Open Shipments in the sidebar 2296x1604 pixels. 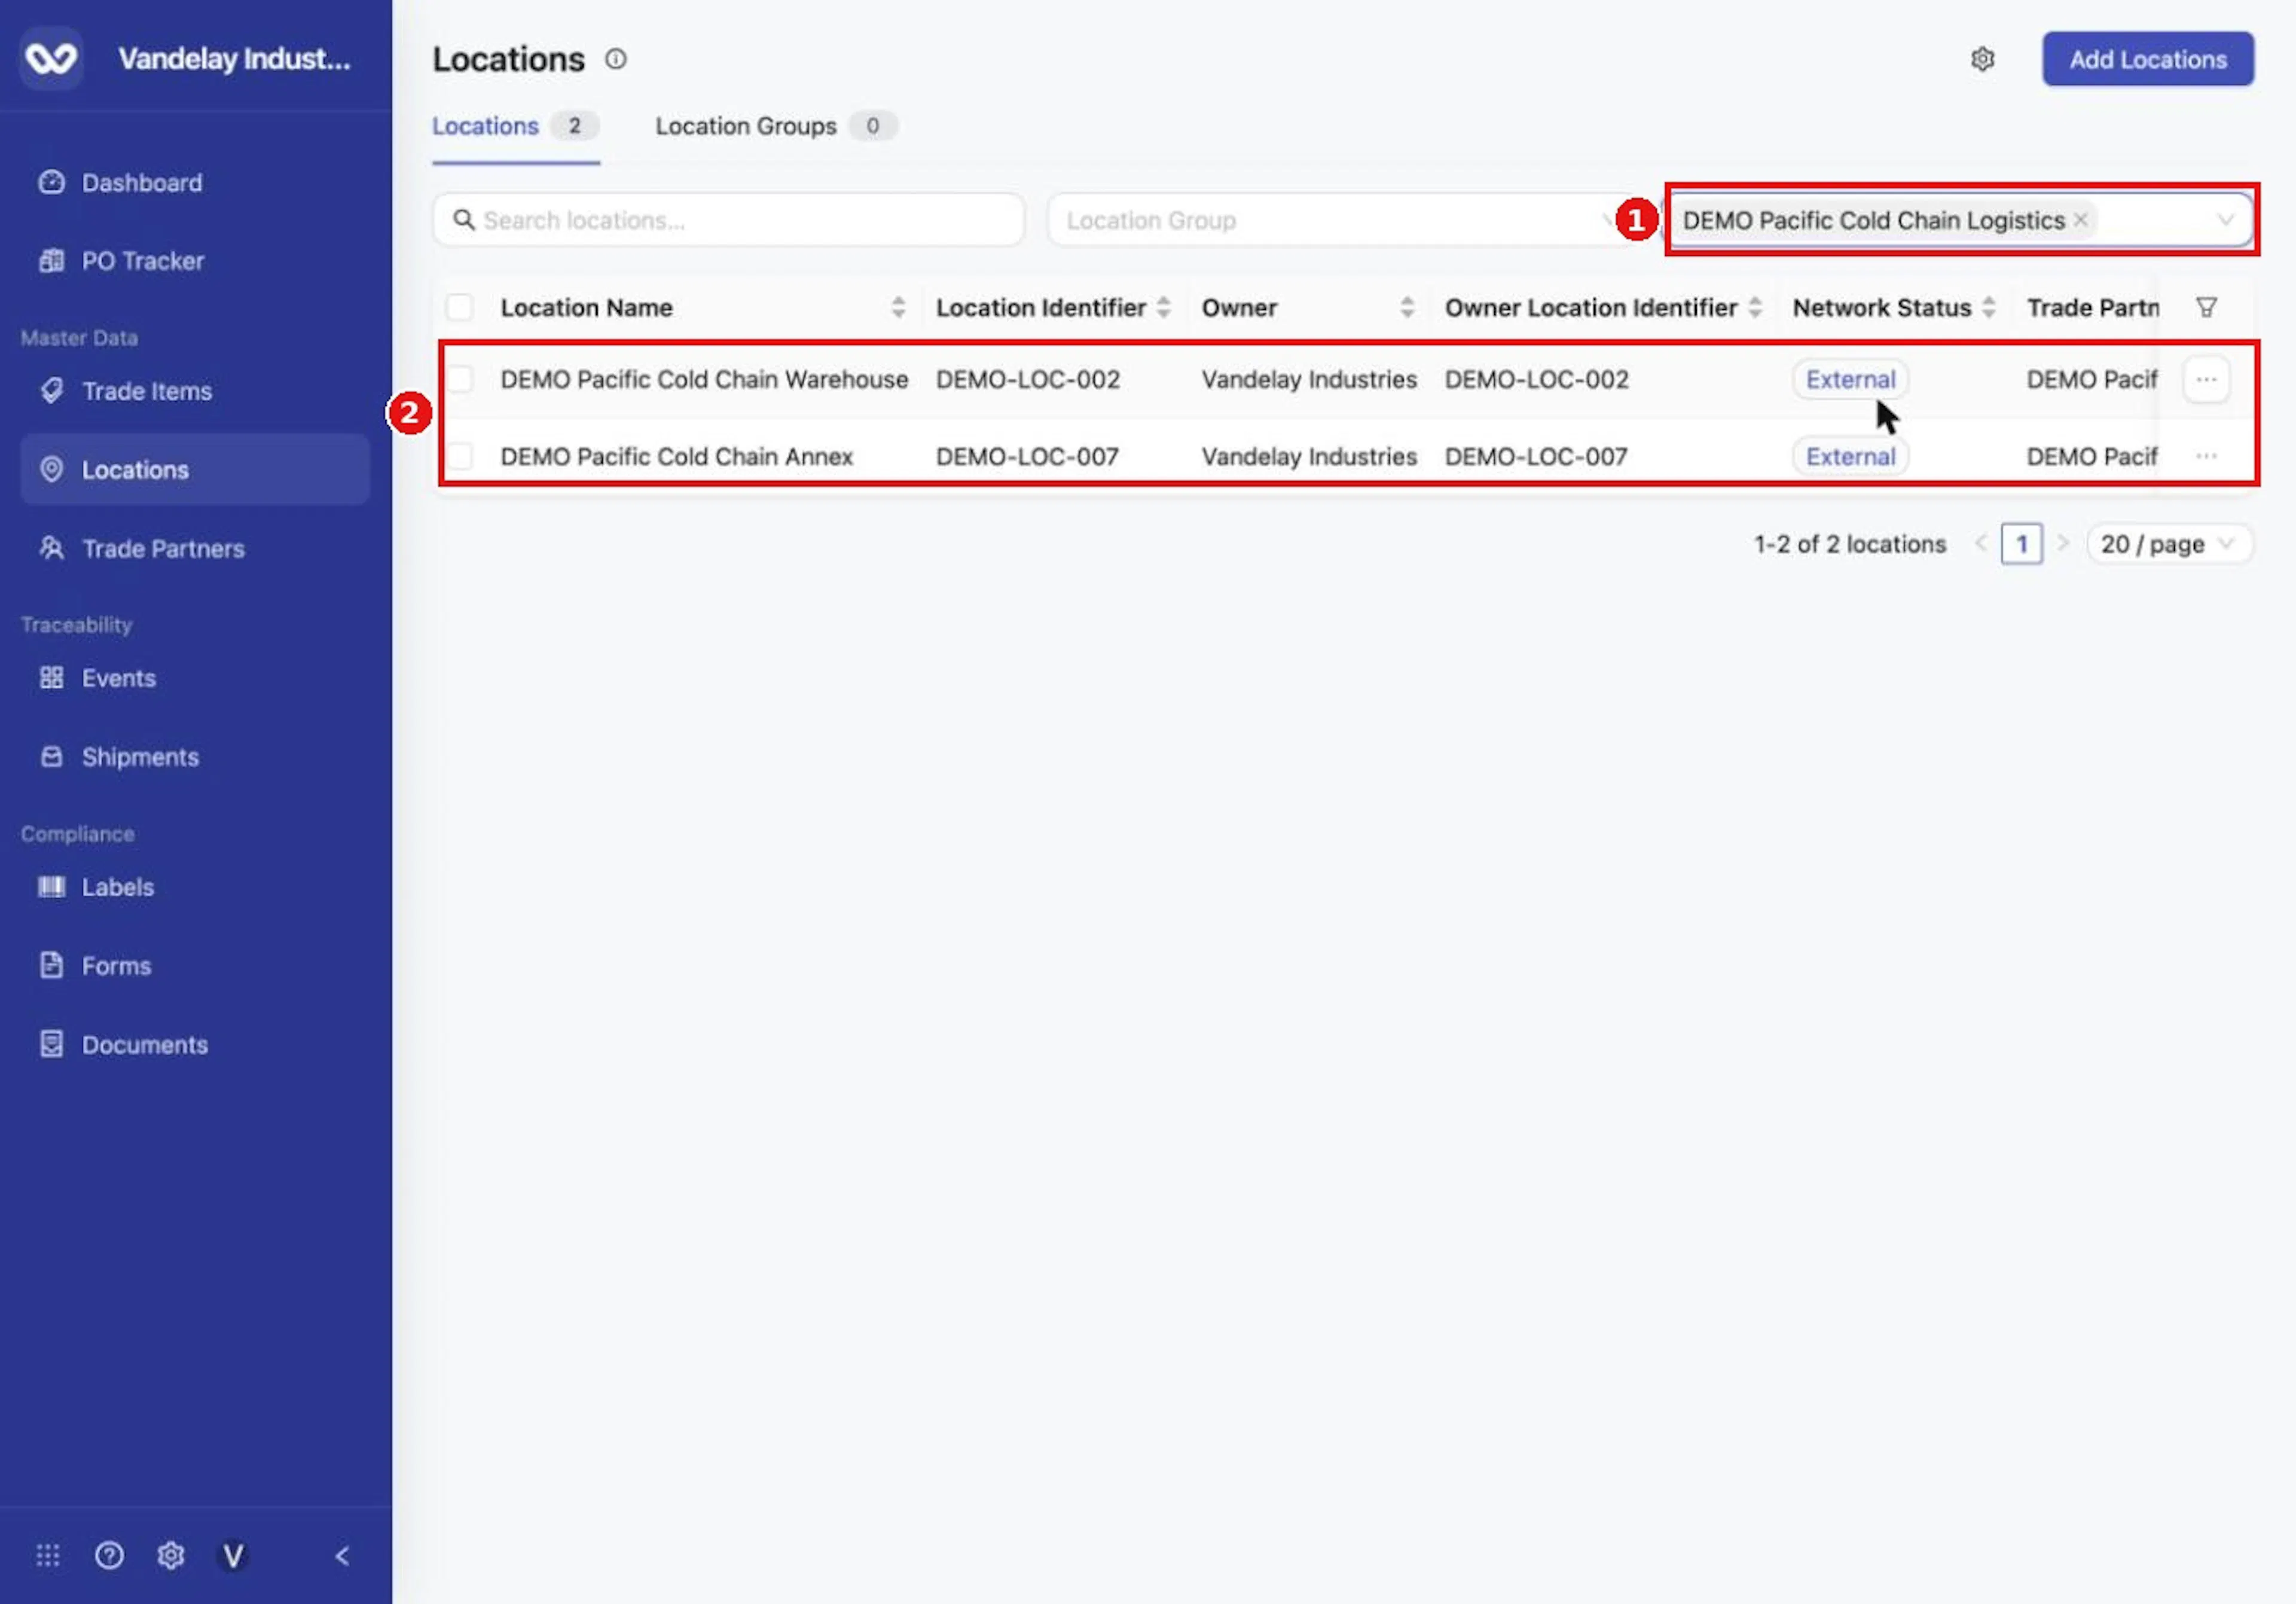point(195,757)
